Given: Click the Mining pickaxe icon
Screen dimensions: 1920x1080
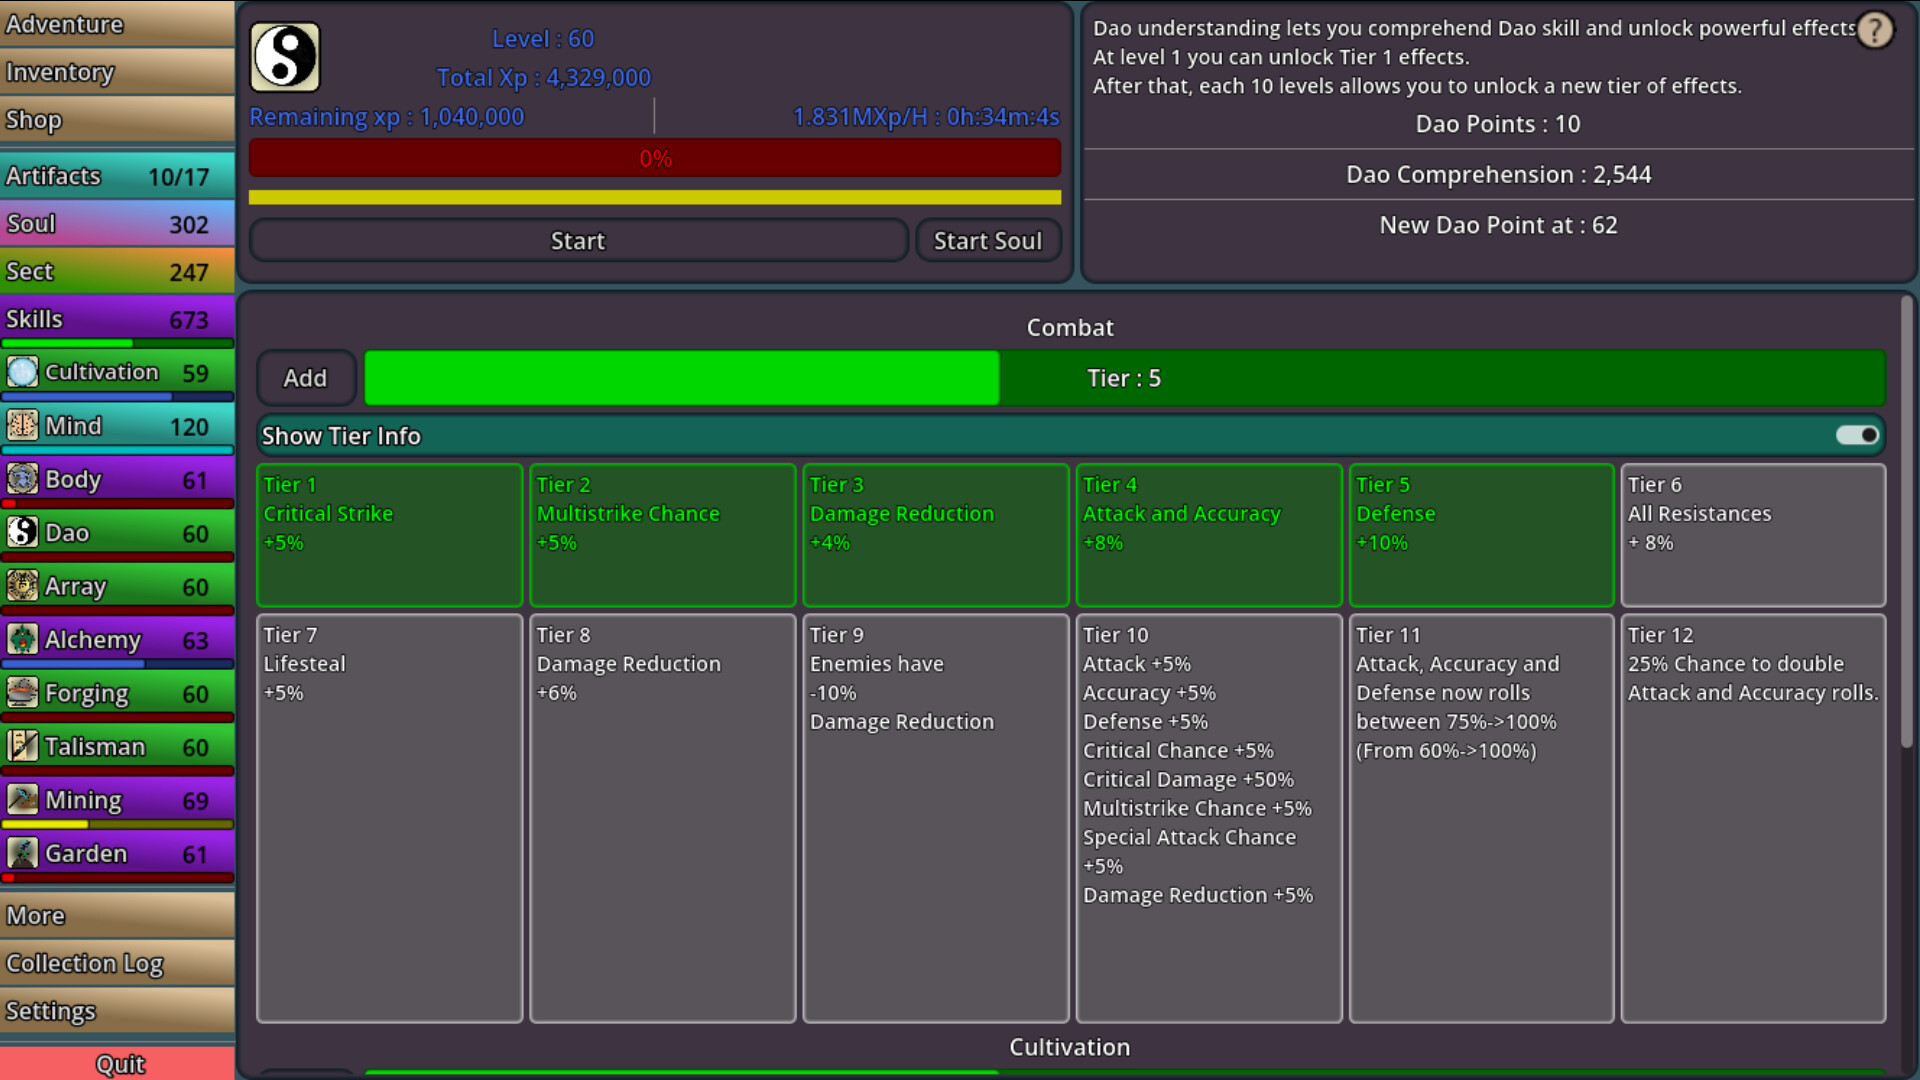Looking at the screenshot, I should point(24,799).
